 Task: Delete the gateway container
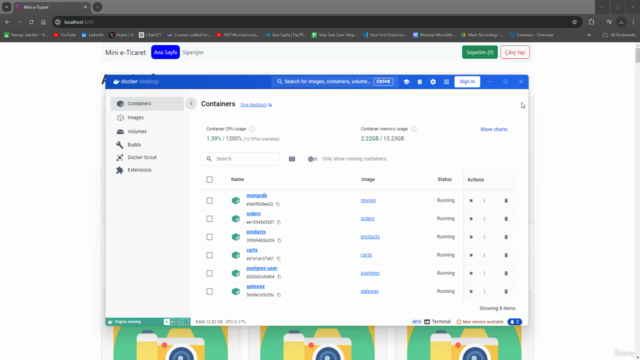[x=506, y=291]
